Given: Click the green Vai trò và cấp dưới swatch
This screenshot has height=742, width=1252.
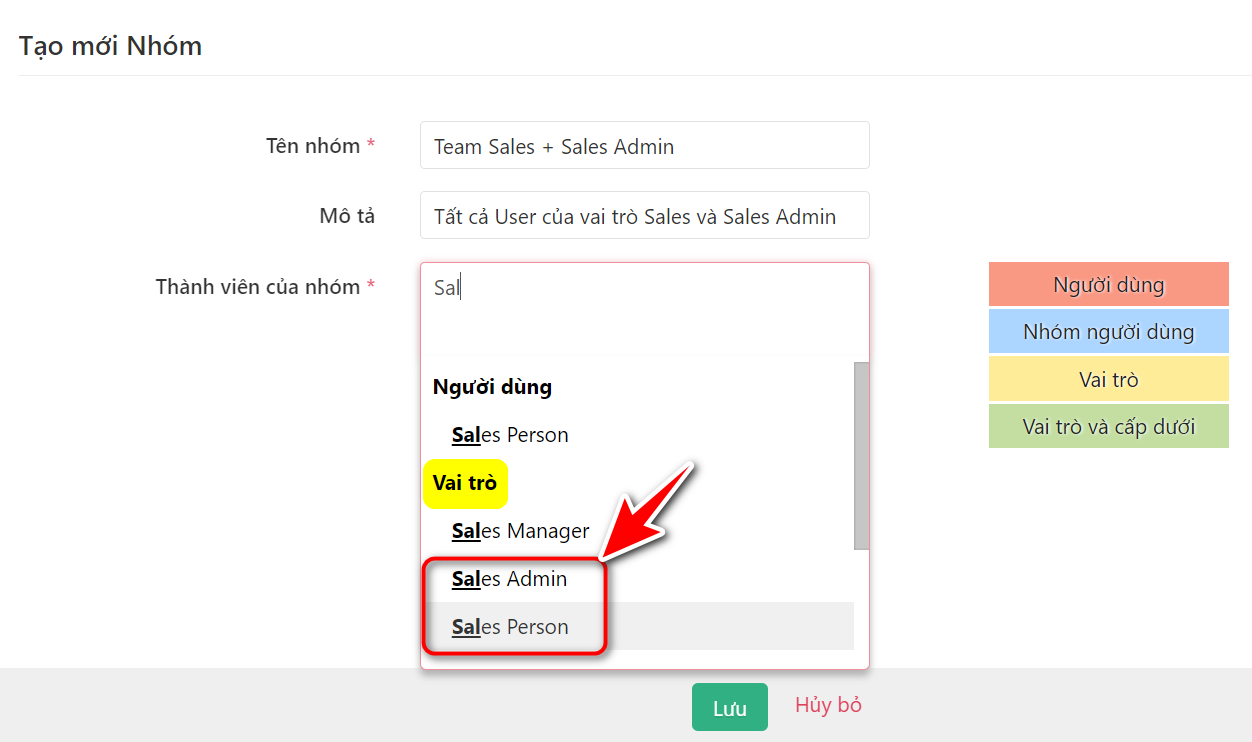Looking at the screenshot, I should click(1108, 427).
